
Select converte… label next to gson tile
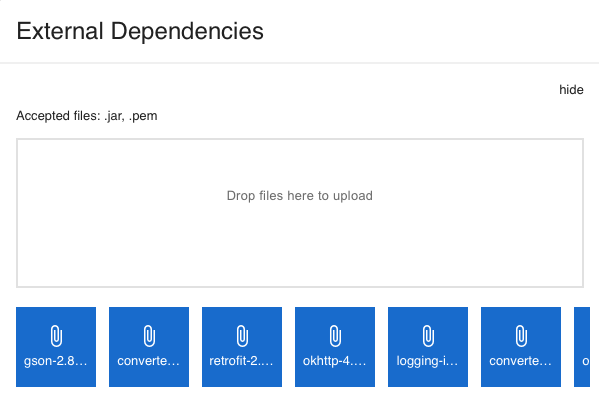click(149, 361)
